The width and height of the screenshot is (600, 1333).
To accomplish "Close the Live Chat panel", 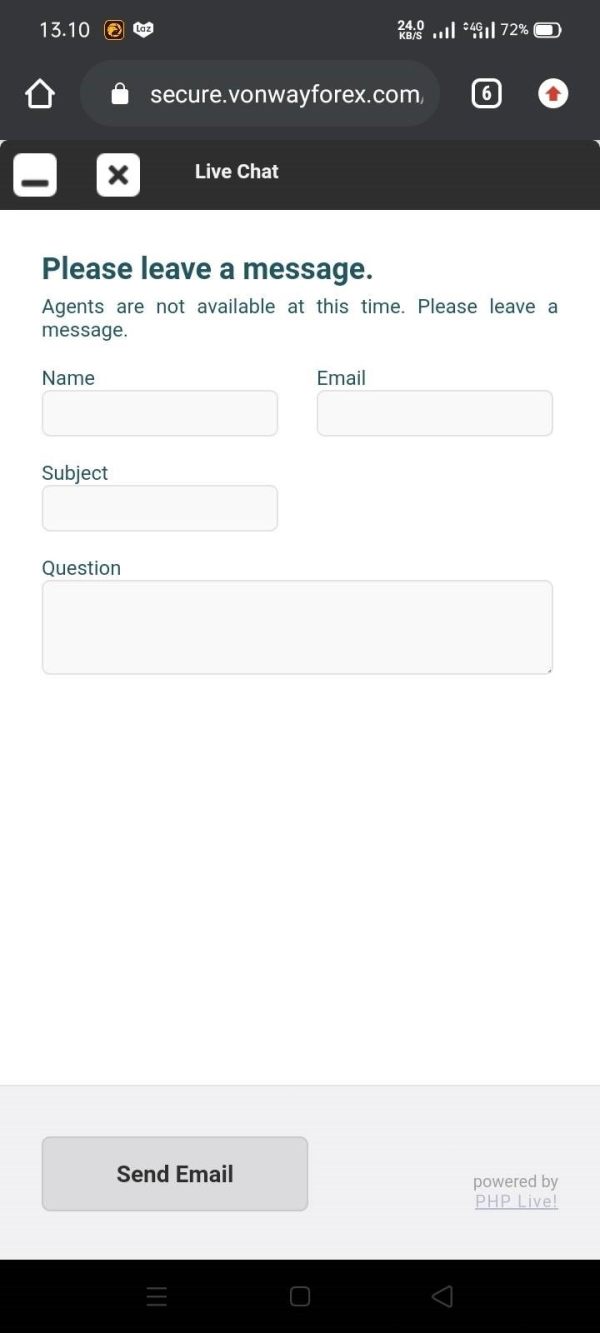I will (x=118, y=176).
